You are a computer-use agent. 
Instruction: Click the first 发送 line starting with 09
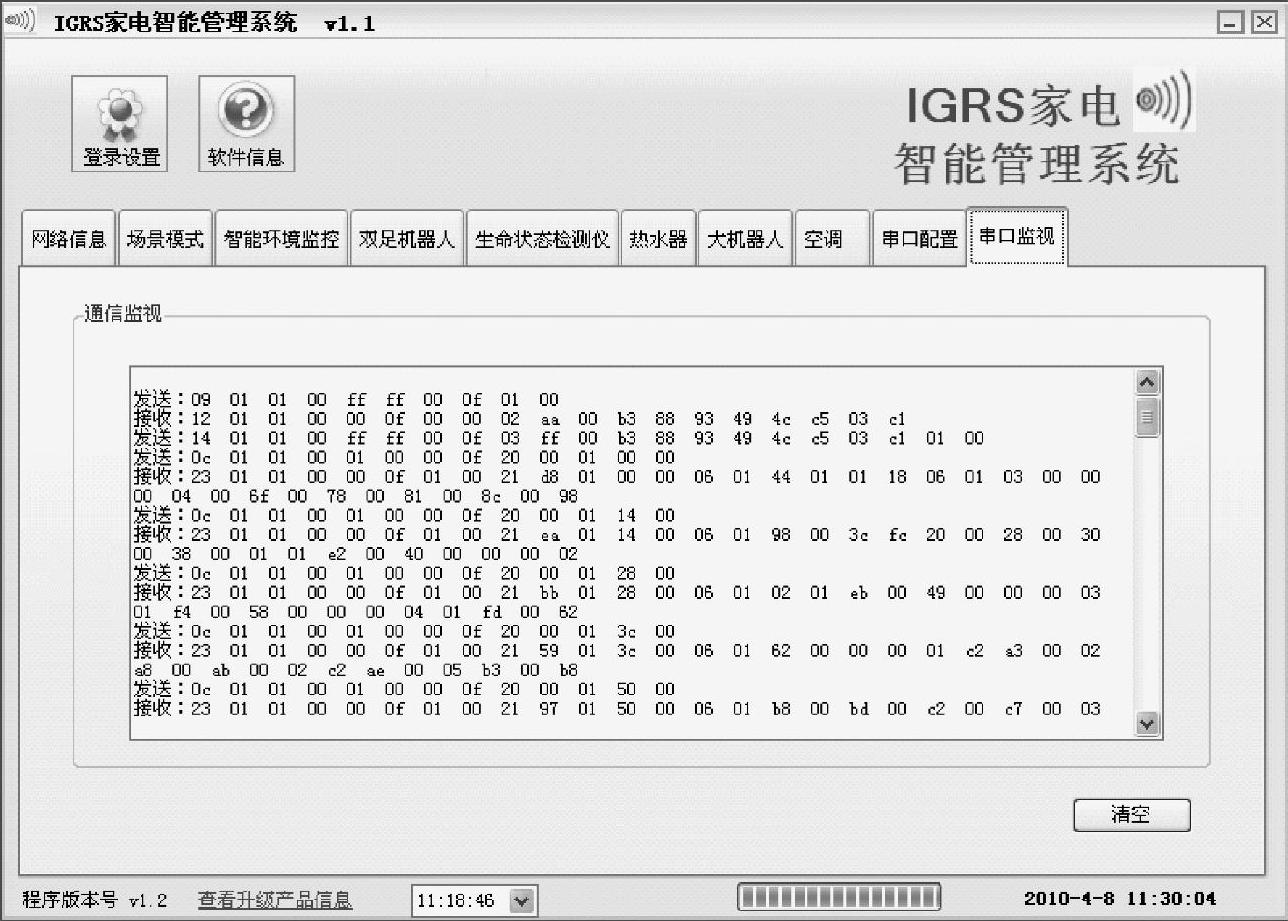coord(347,400)
